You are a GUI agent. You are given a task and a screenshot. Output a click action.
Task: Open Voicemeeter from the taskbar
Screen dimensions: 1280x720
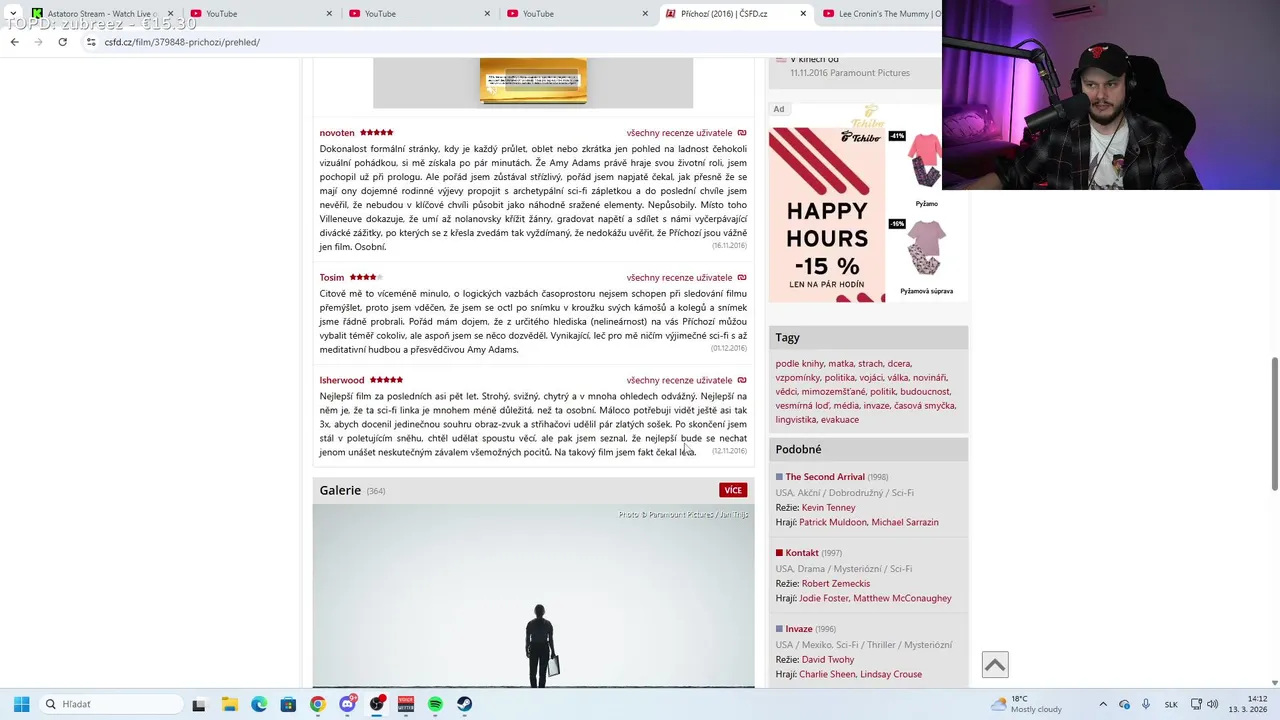pos(406,704)
